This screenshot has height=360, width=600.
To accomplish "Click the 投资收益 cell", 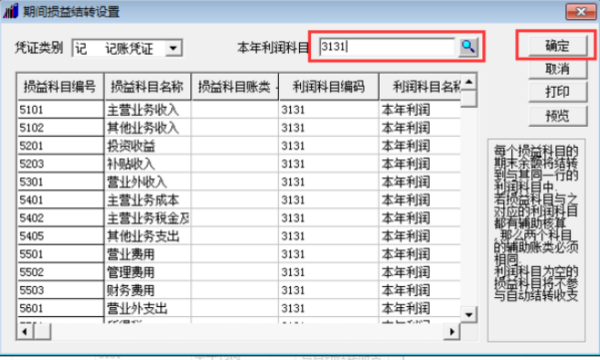I will [x=148, y=146].
